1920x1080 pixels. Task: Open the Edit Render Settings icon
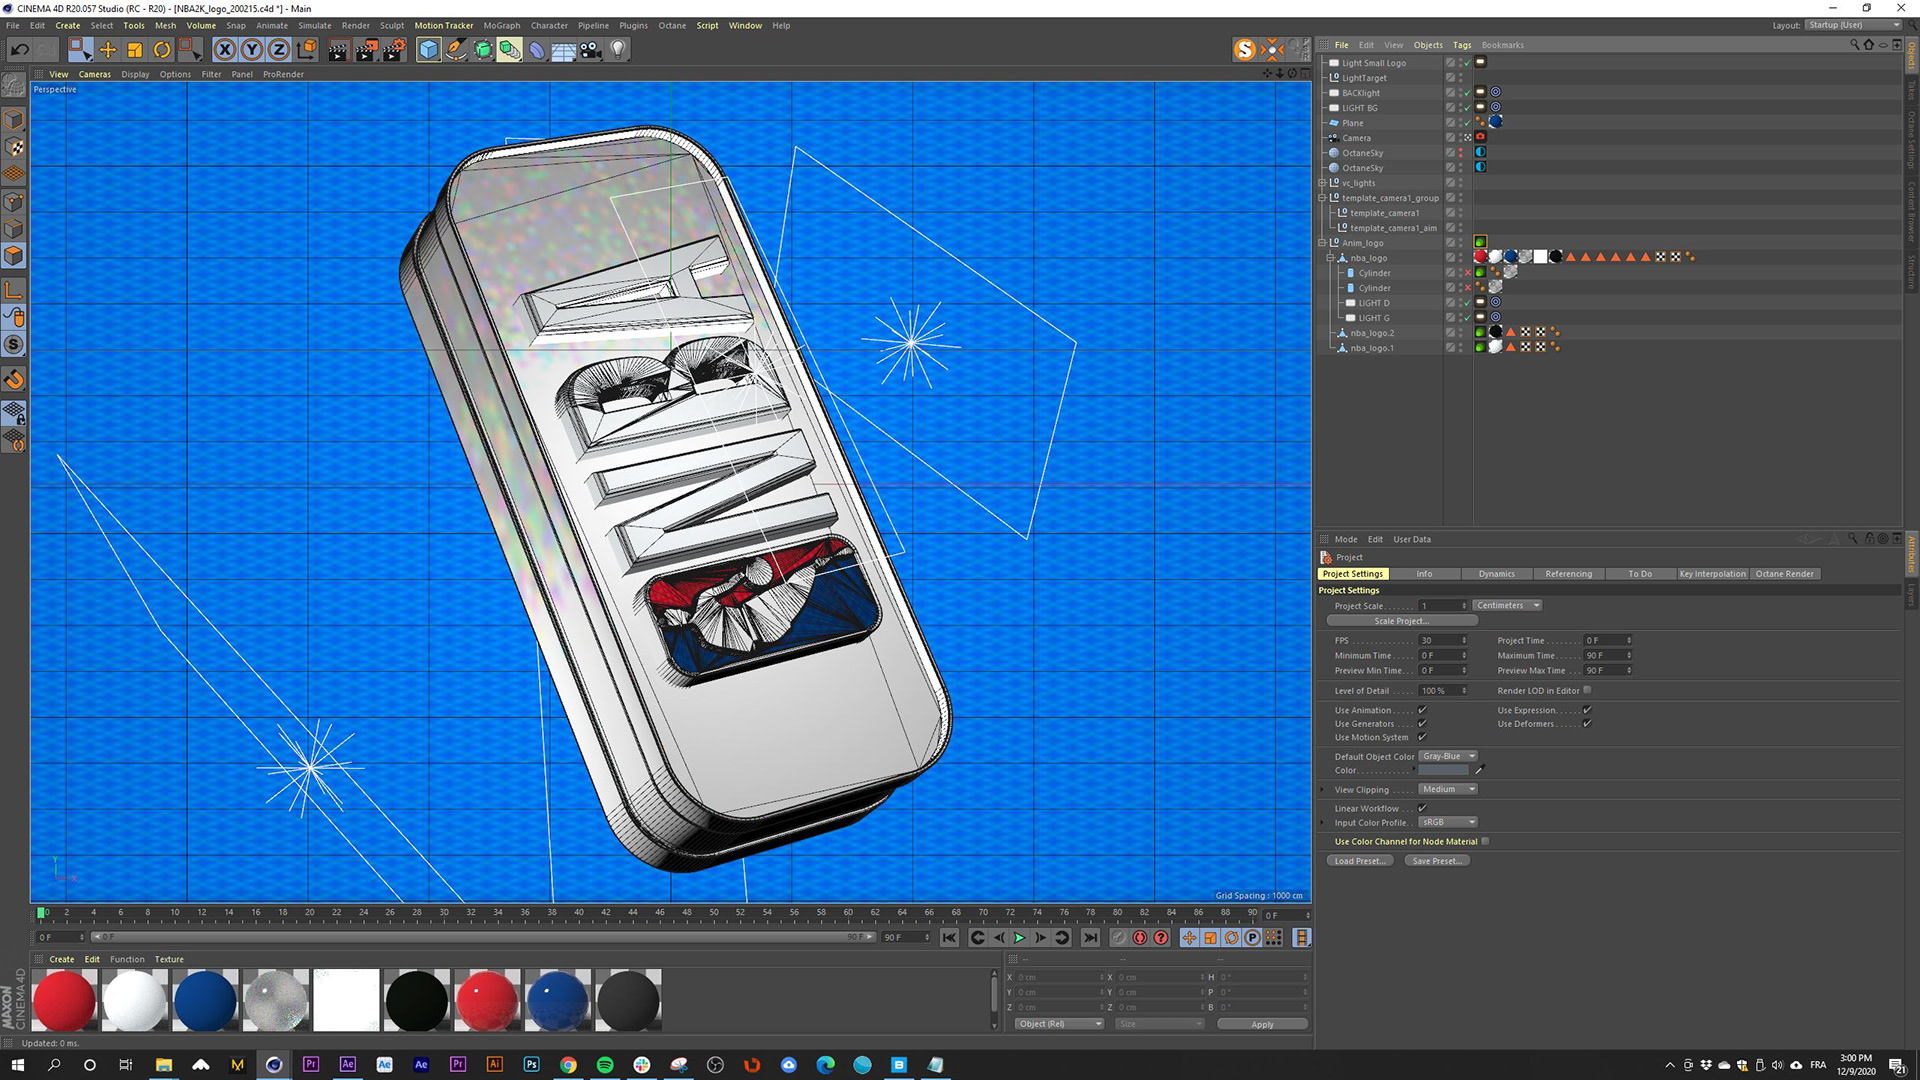394,49
